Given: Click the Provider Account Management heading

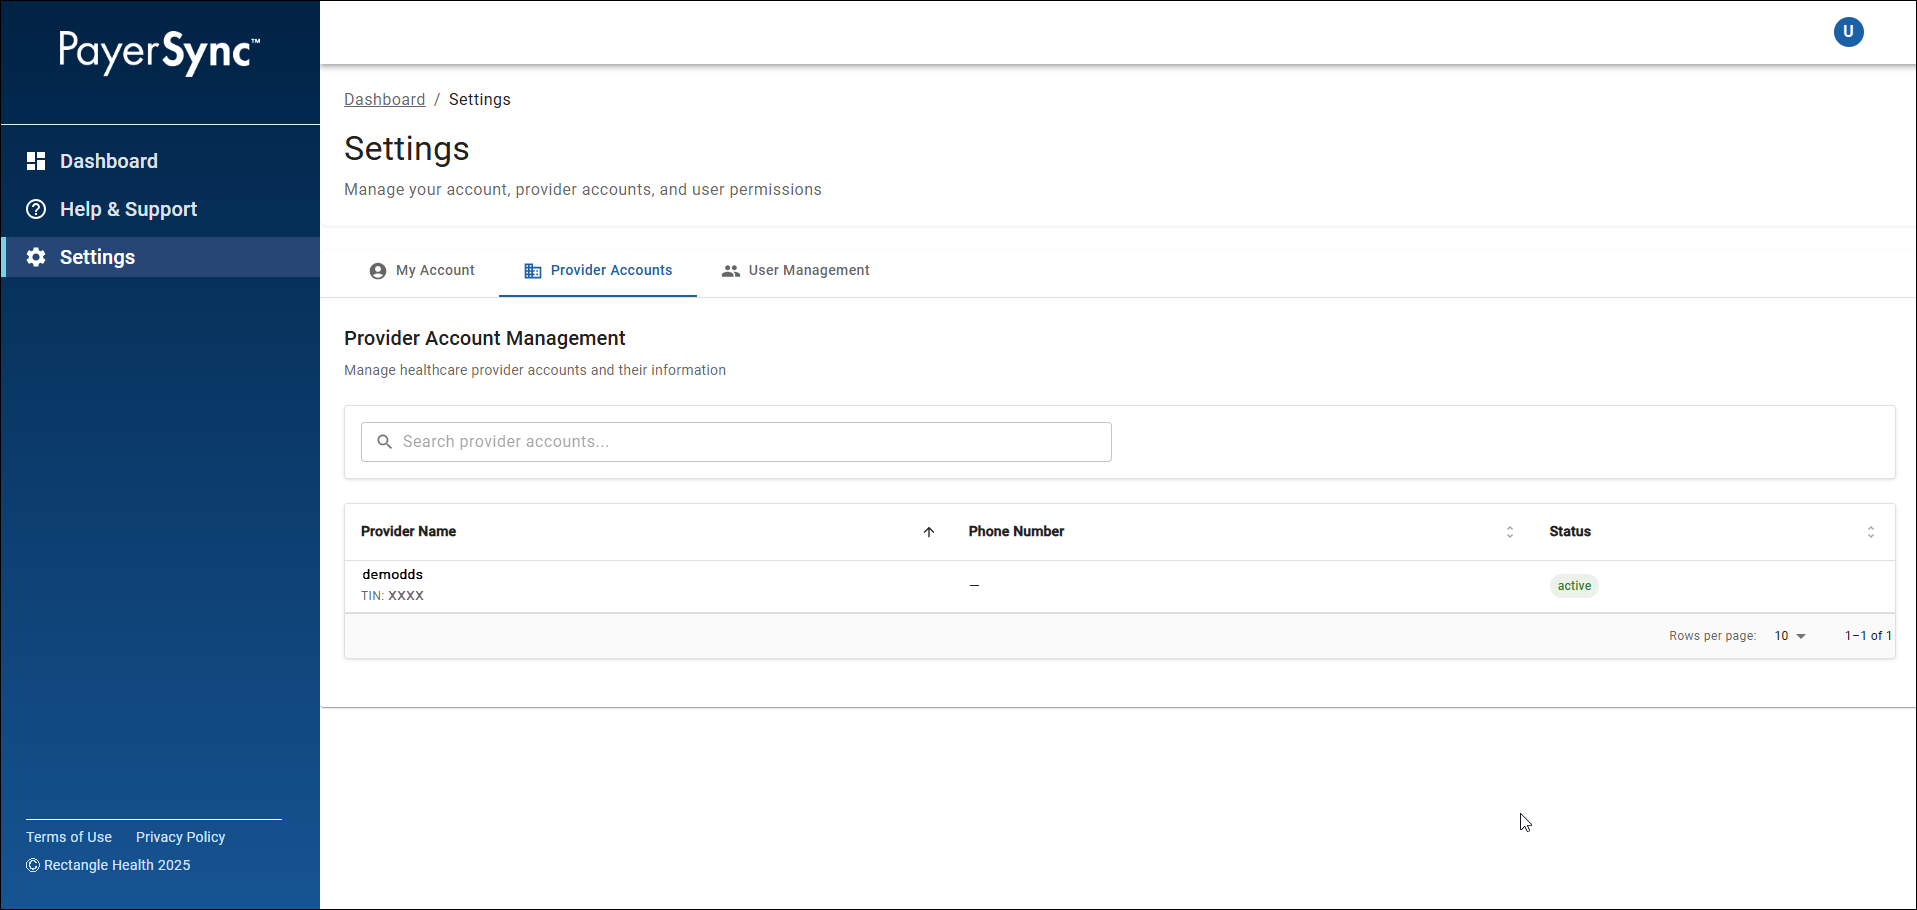Looking at the screenshot, I should [485, 339].
